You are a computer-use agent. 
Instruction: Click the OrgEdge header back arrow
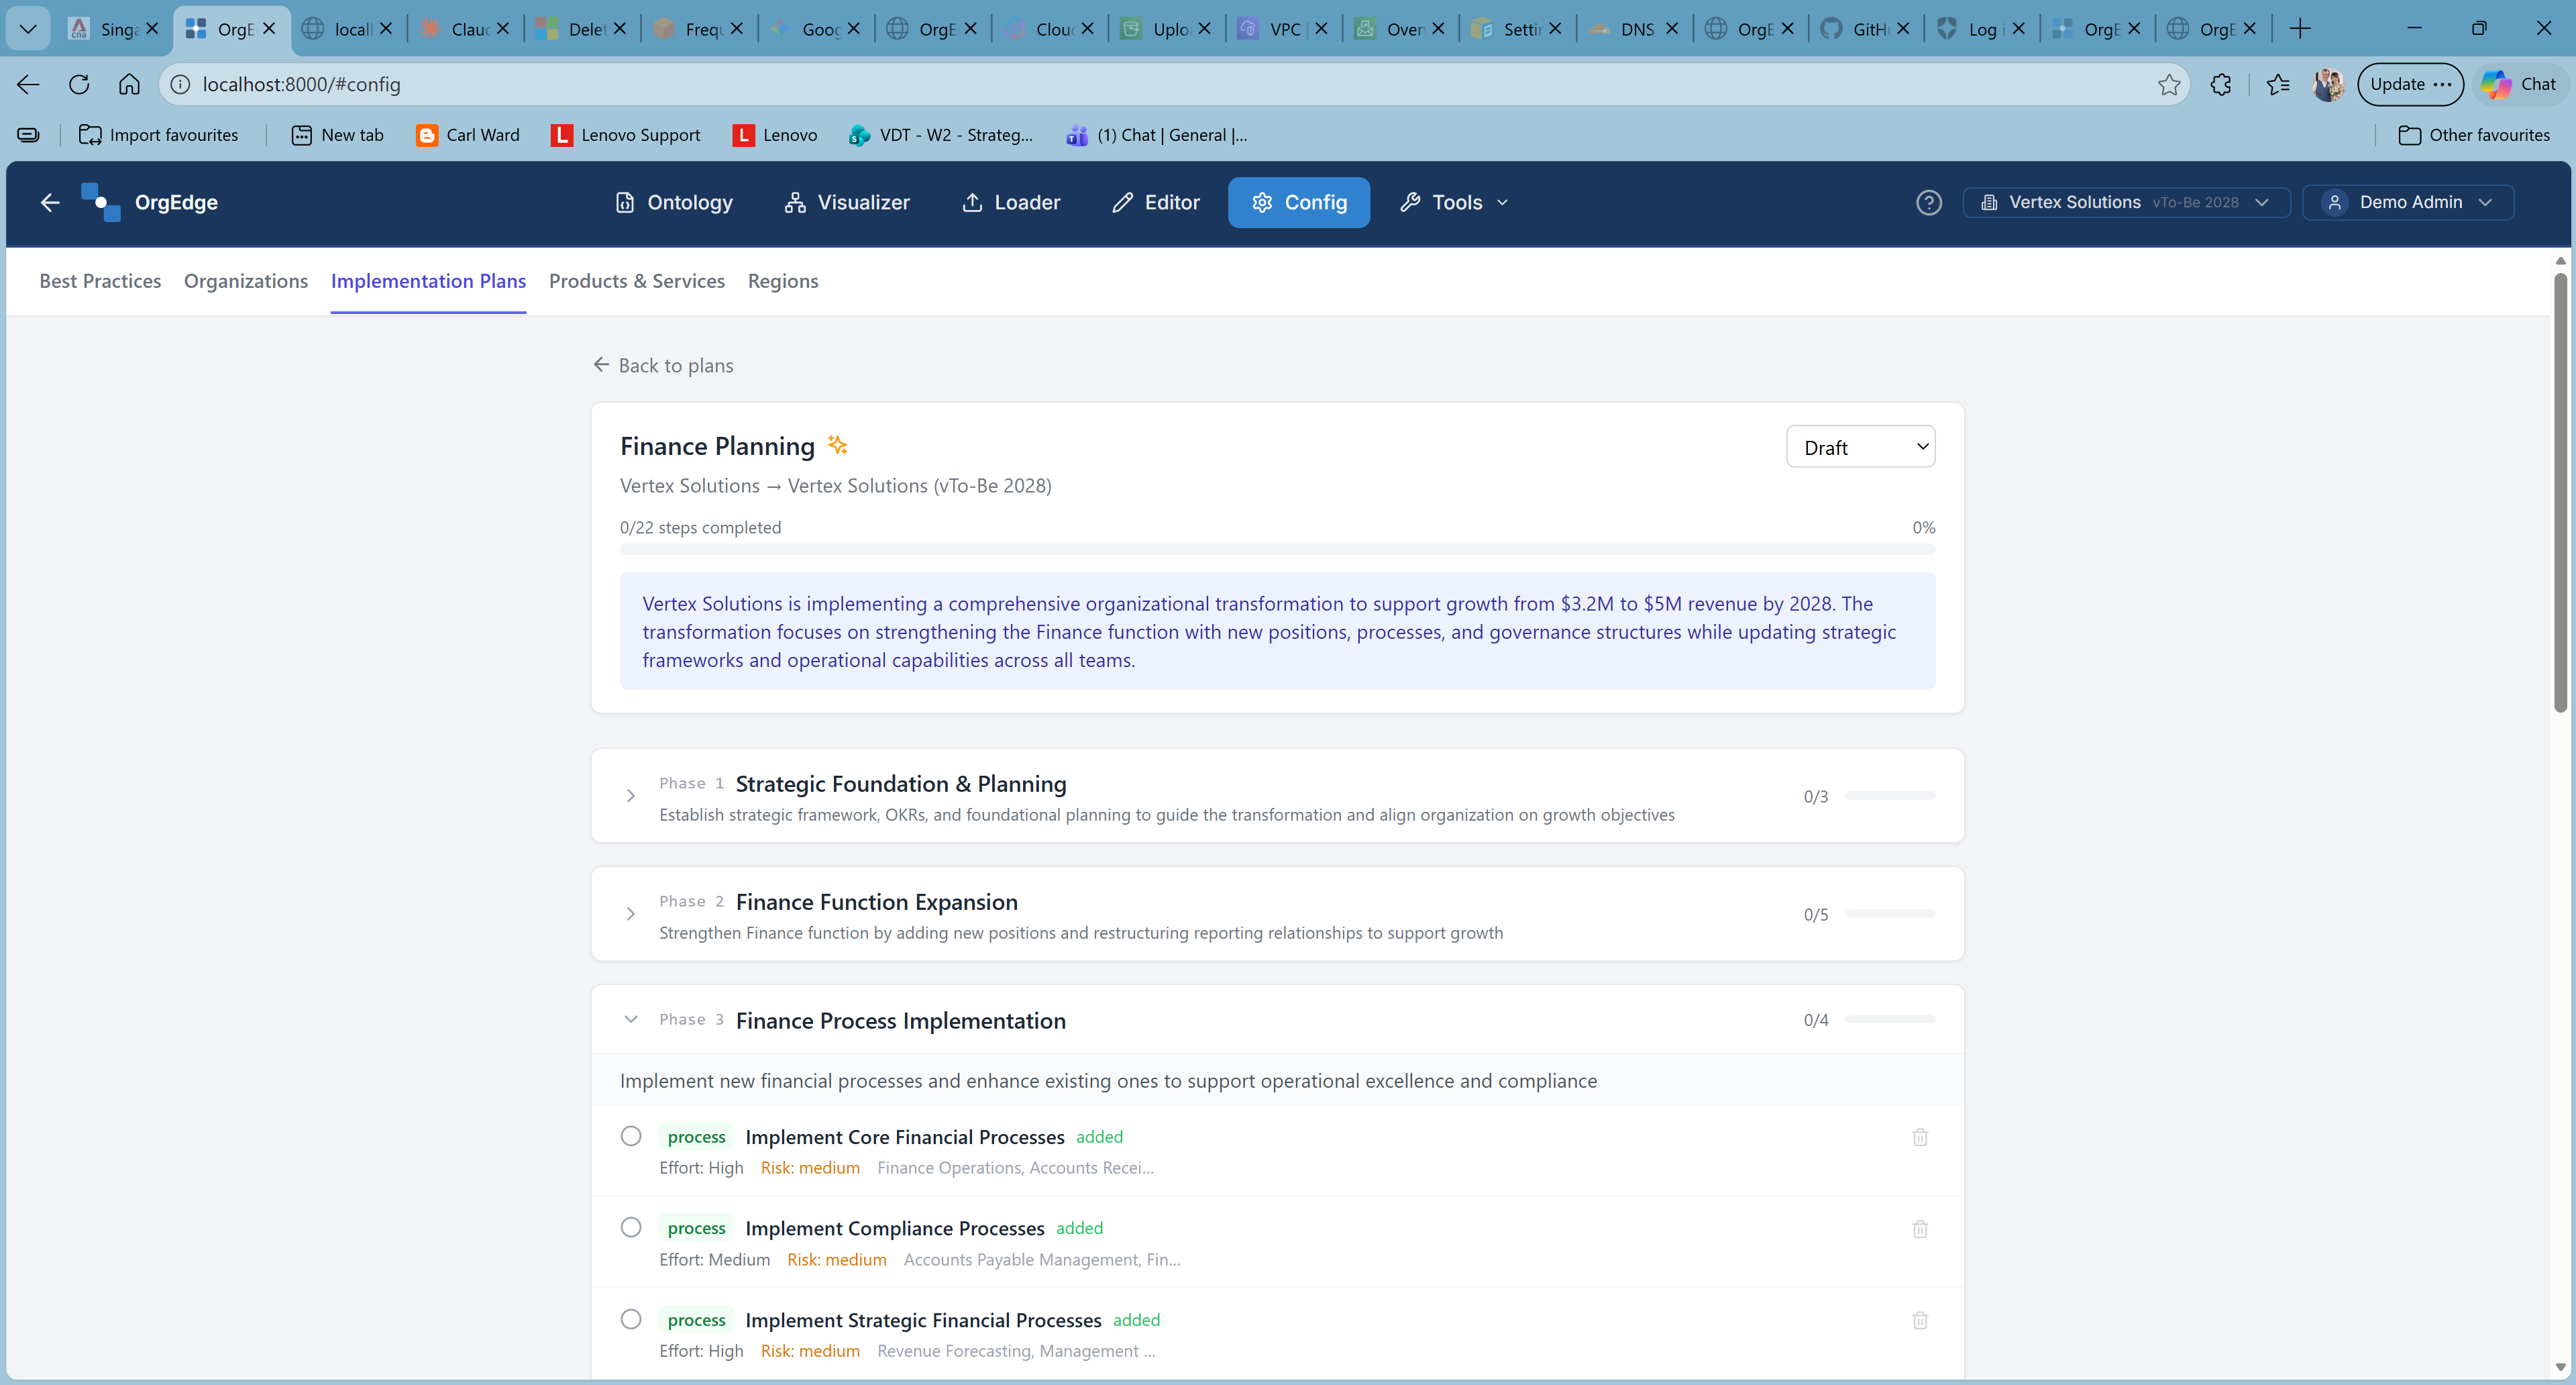pyautogui.click(x=50, y=202)
